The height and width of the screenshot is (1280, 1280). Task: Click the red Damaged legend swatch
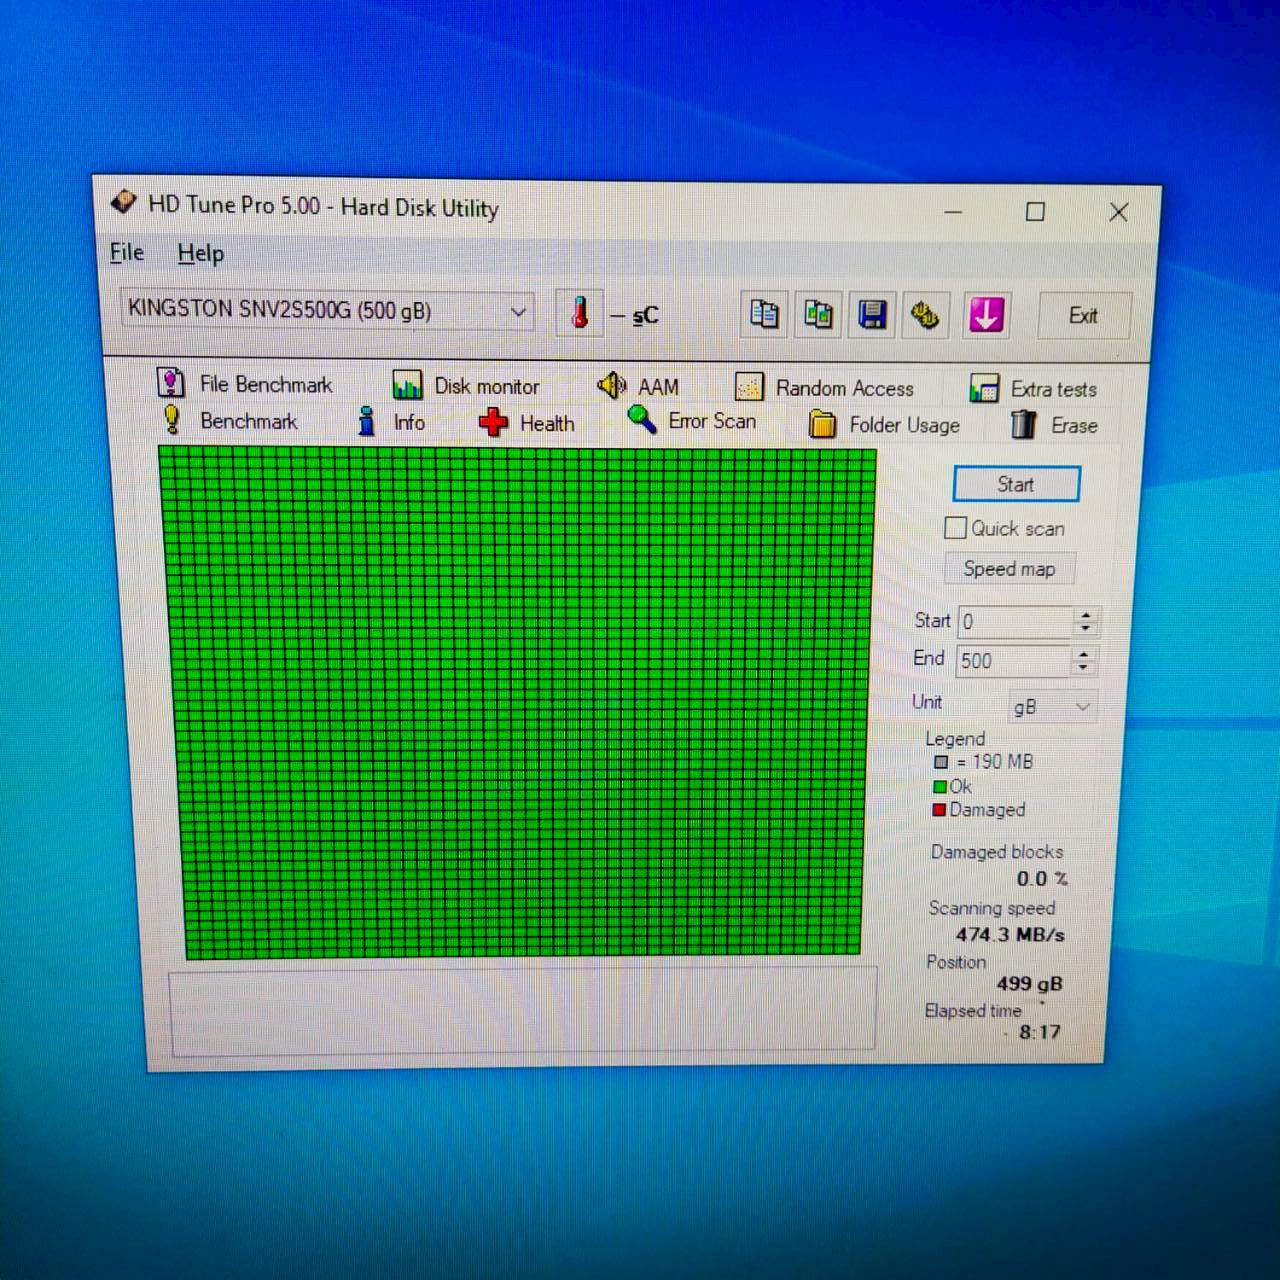[x=939, y=810]
